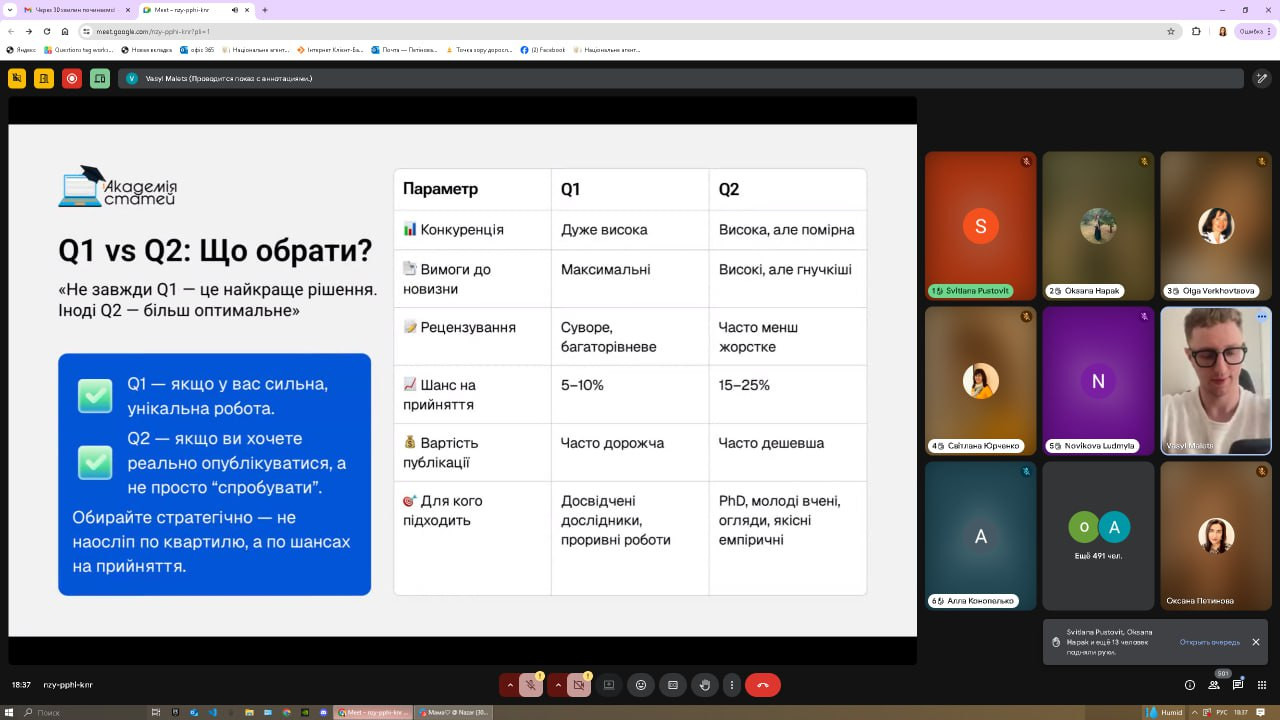Reload the Meet page
The width and height of the screenshot is (1280, 720).
coord(47,31)
